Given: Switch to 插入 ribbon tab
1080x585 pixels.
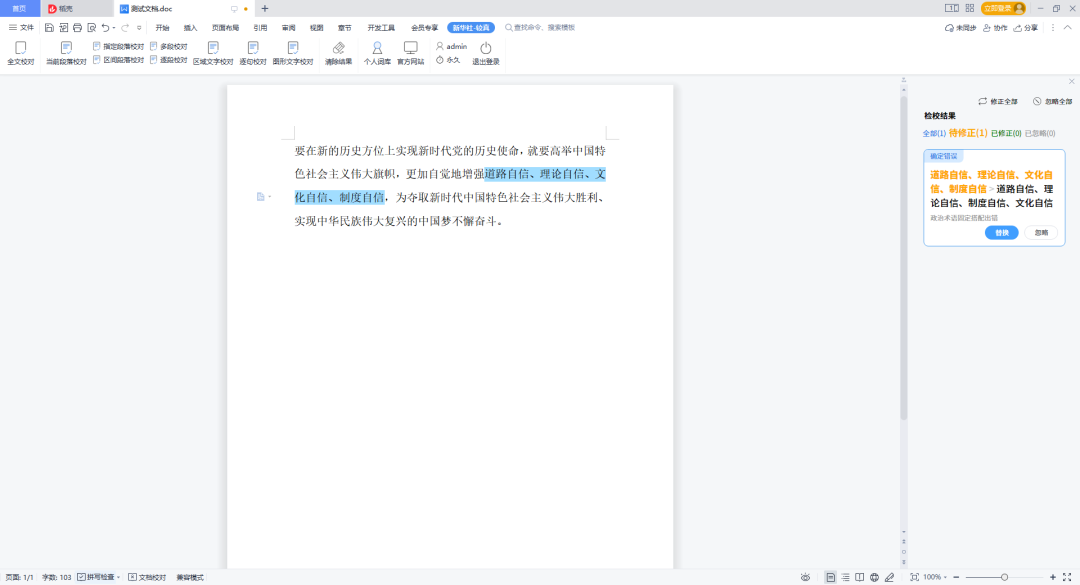Looking at the screenshot, I should [191, 28].
